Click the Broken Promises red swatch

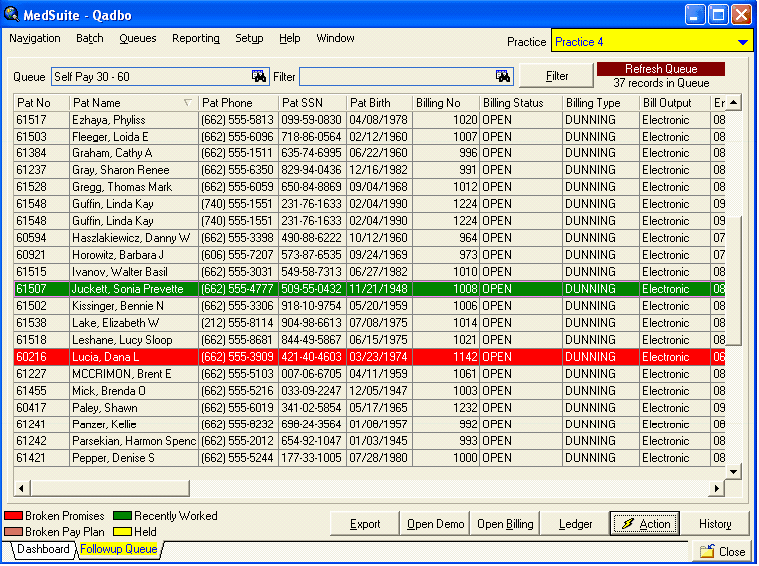(x=14, y=516)
